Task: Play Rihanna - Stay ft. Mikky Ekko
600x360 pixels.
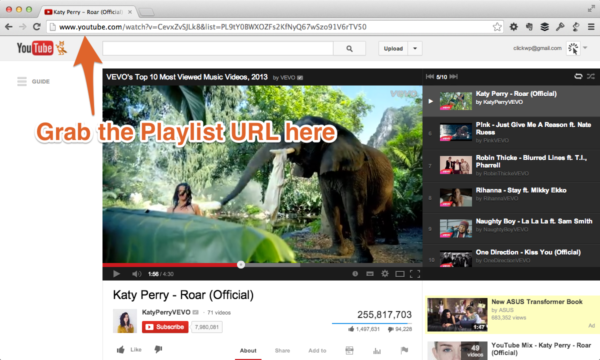Action: tap(511, 198)
